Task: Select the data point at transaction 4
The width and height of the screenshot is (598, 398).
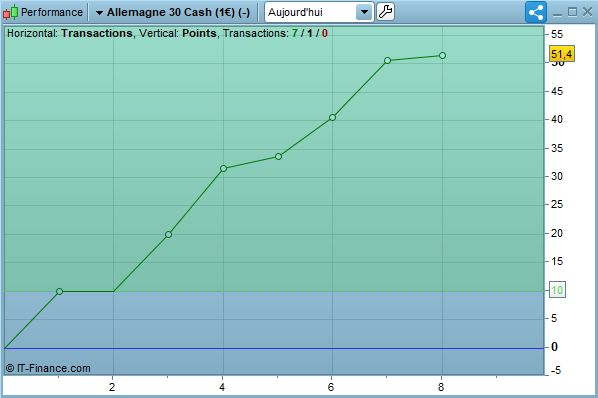Action: click(x=223, y=169)
